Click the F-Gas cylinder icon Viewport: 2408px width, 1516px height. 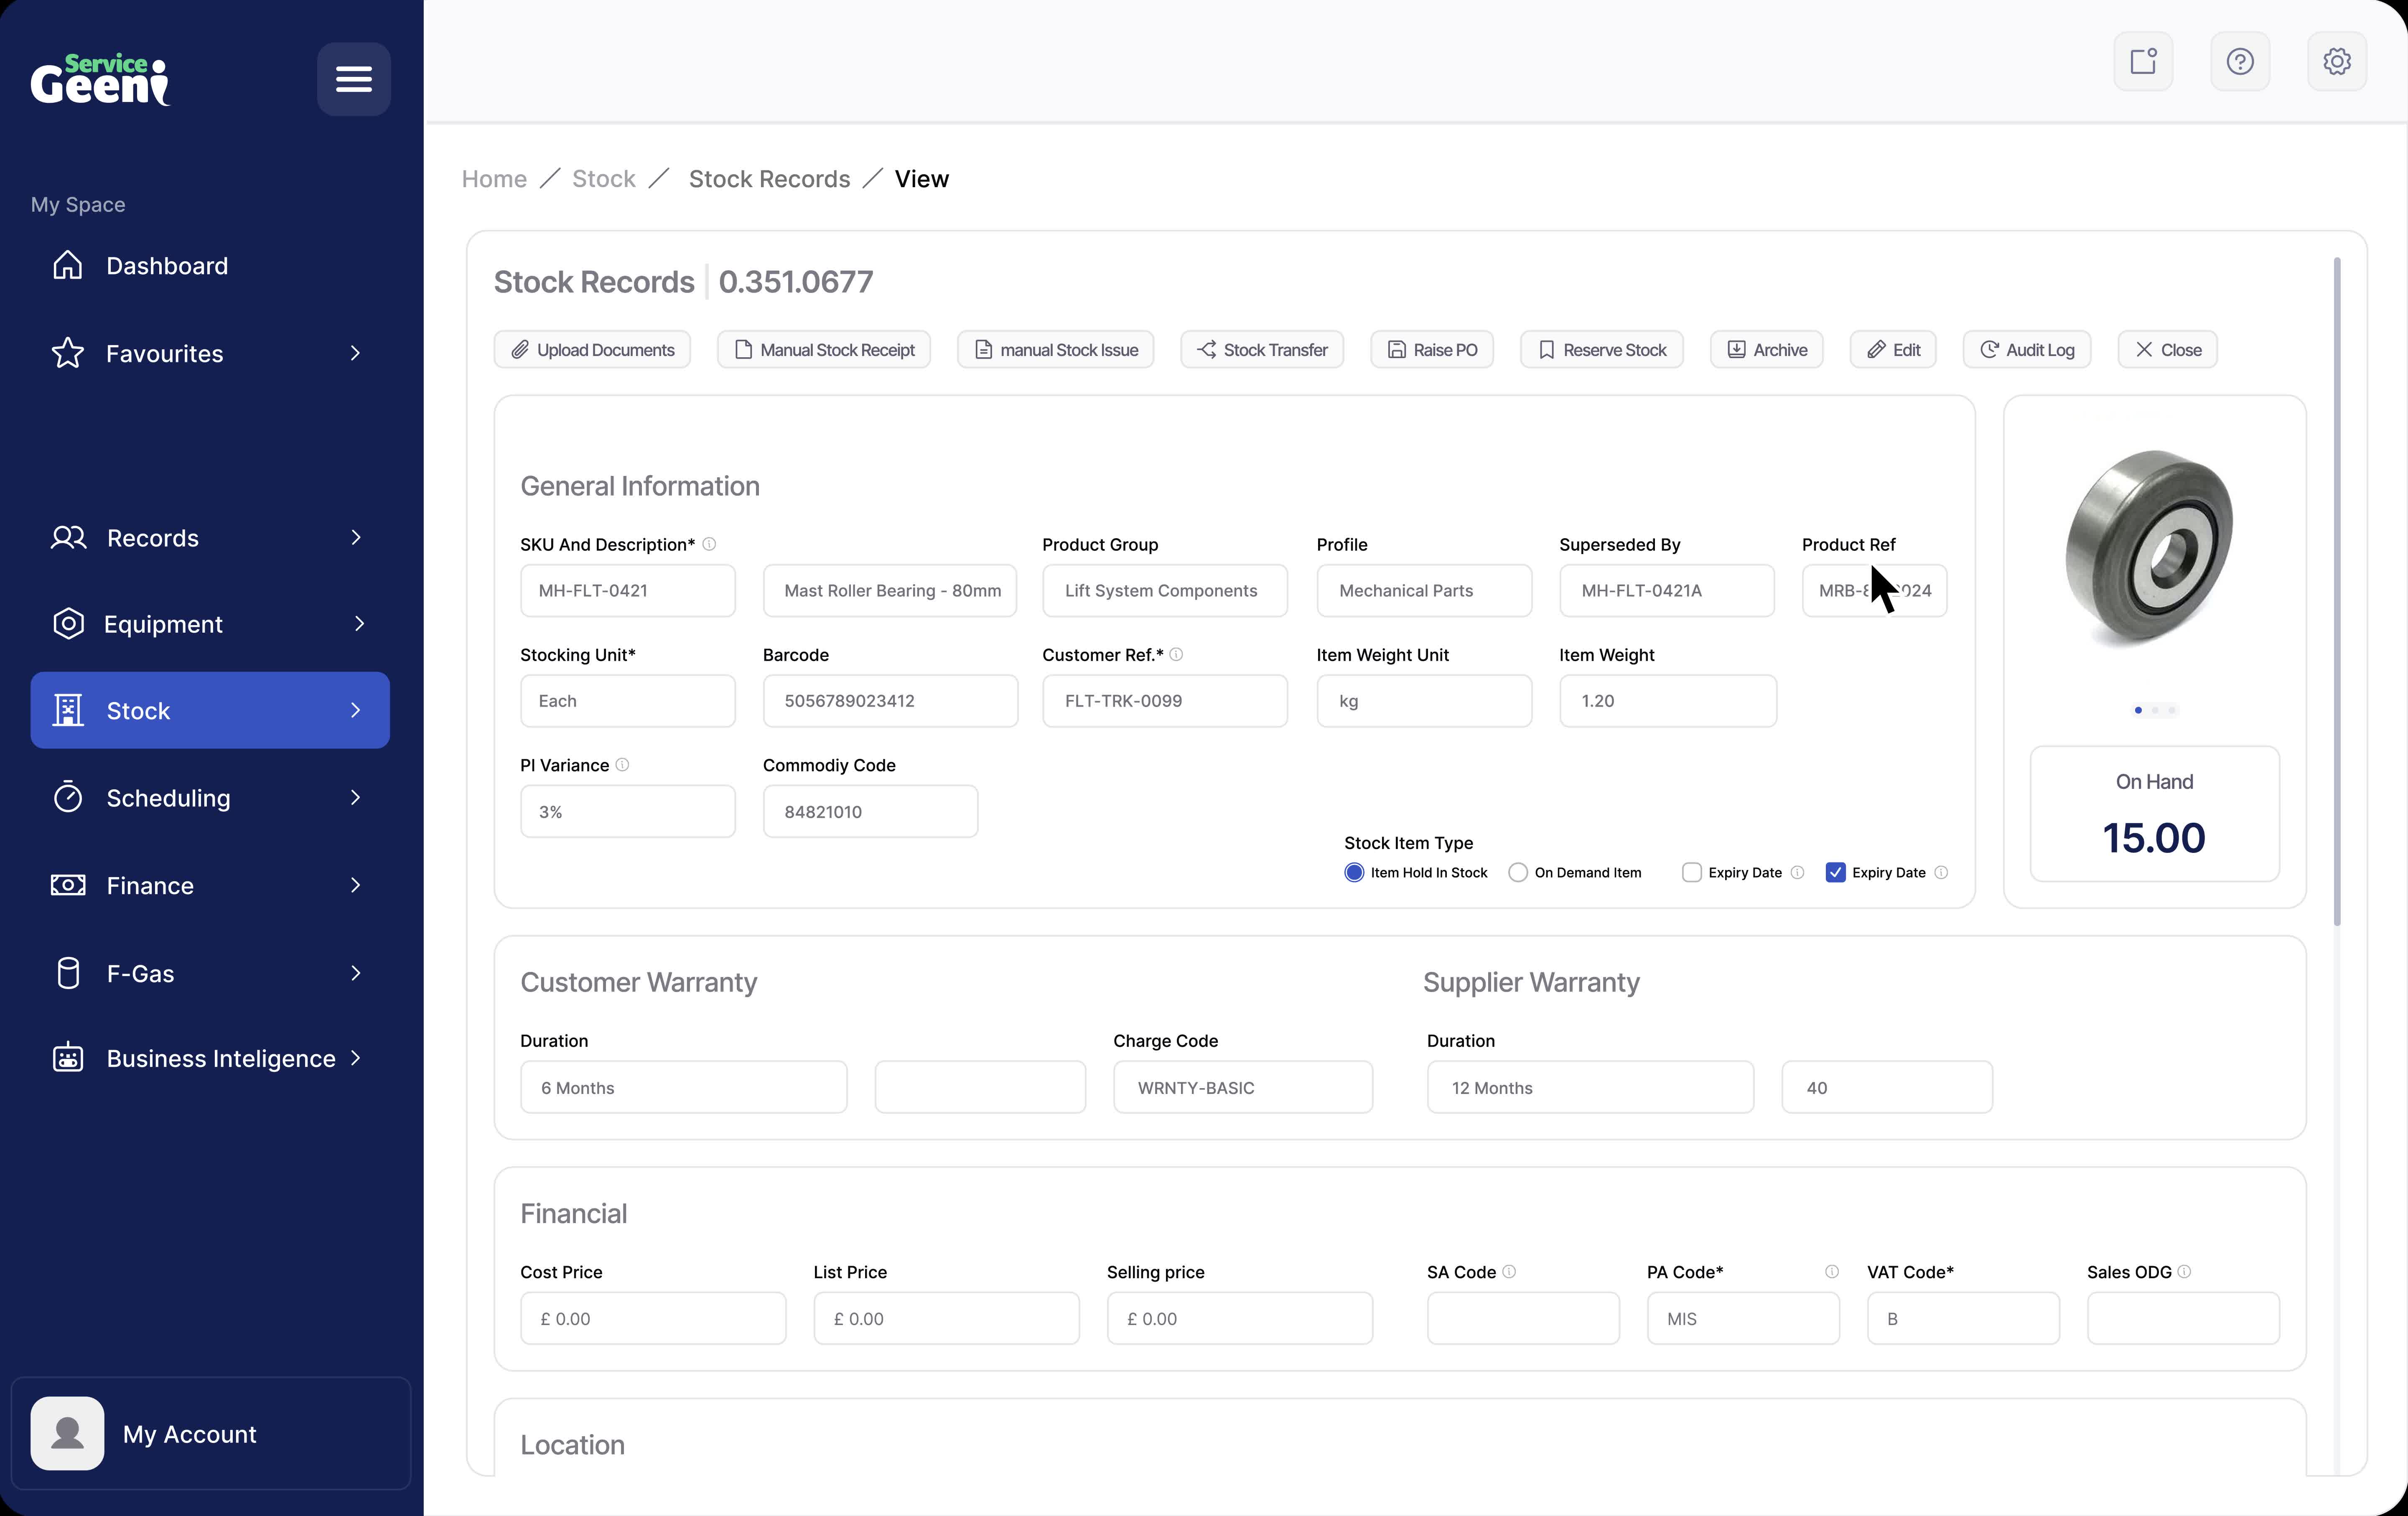point(68,973)
